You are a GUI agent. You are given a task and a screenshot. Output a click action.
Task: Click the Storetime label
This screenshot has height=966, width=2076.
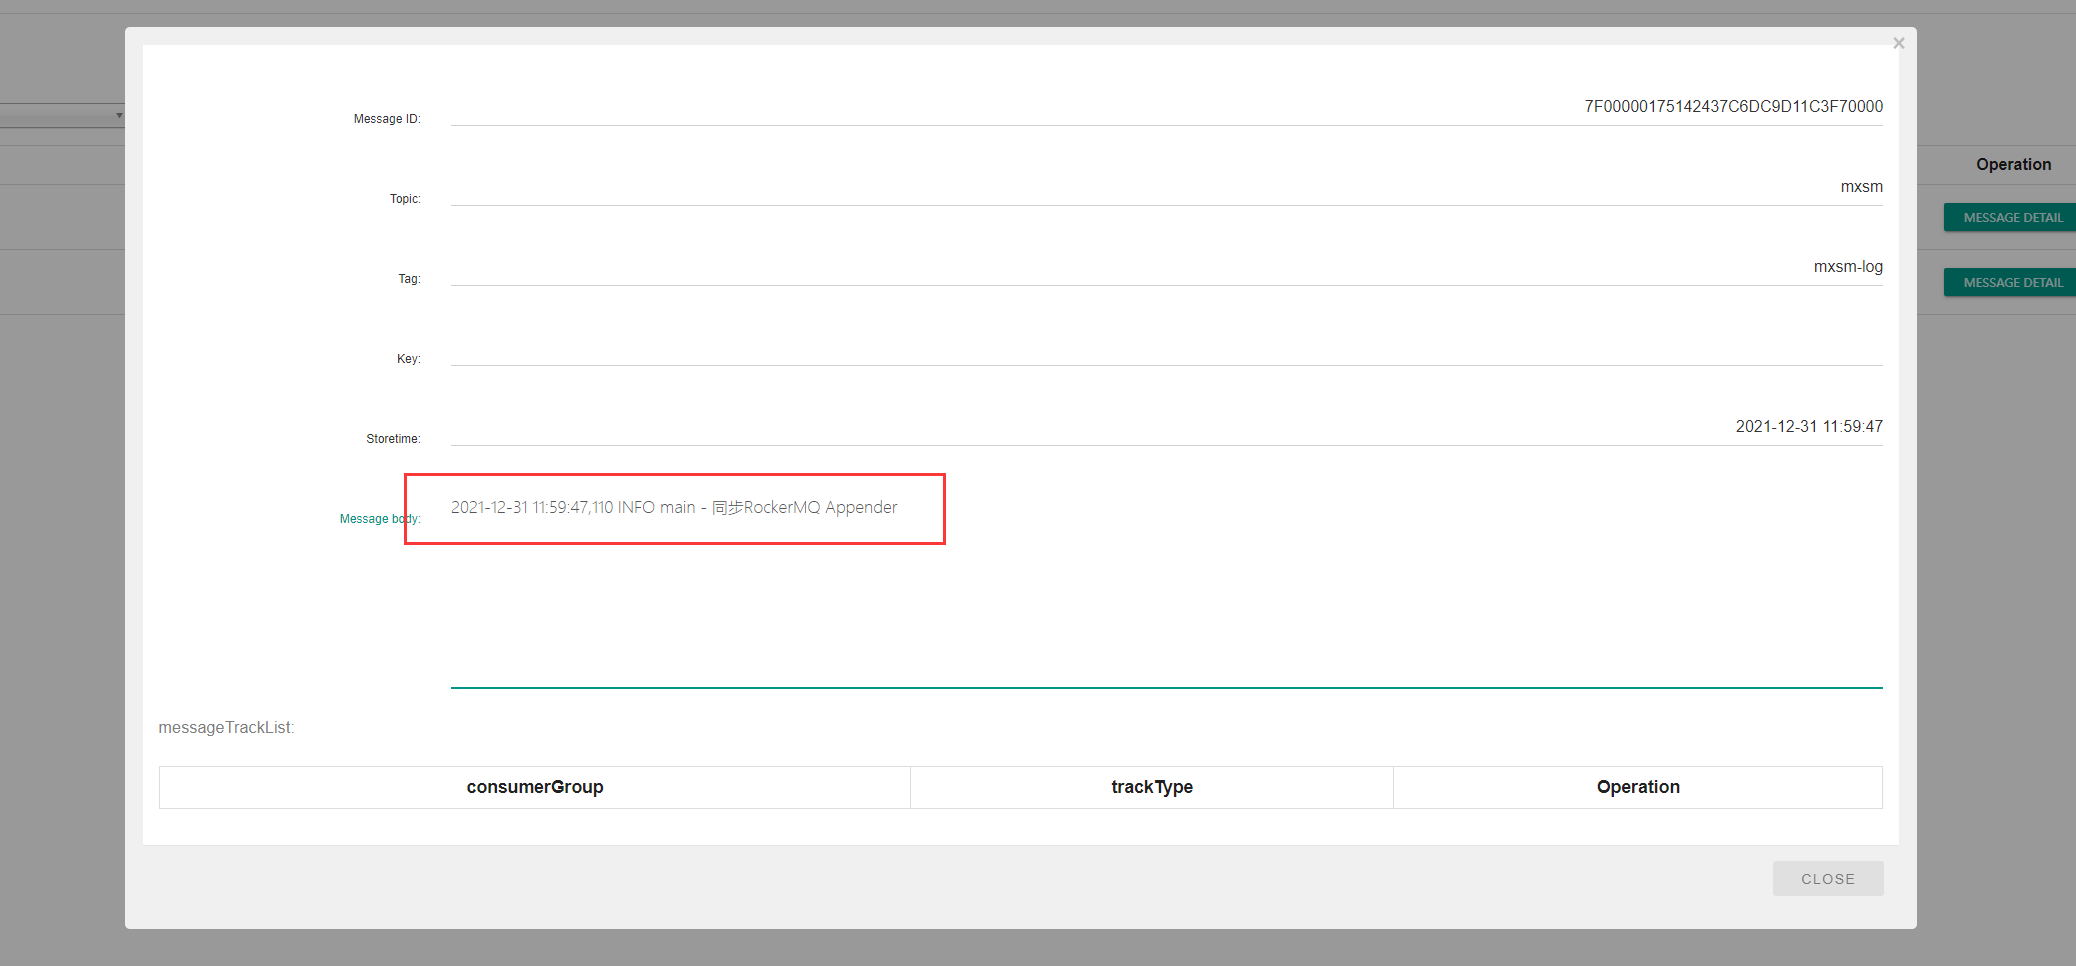tap(393, 439)
